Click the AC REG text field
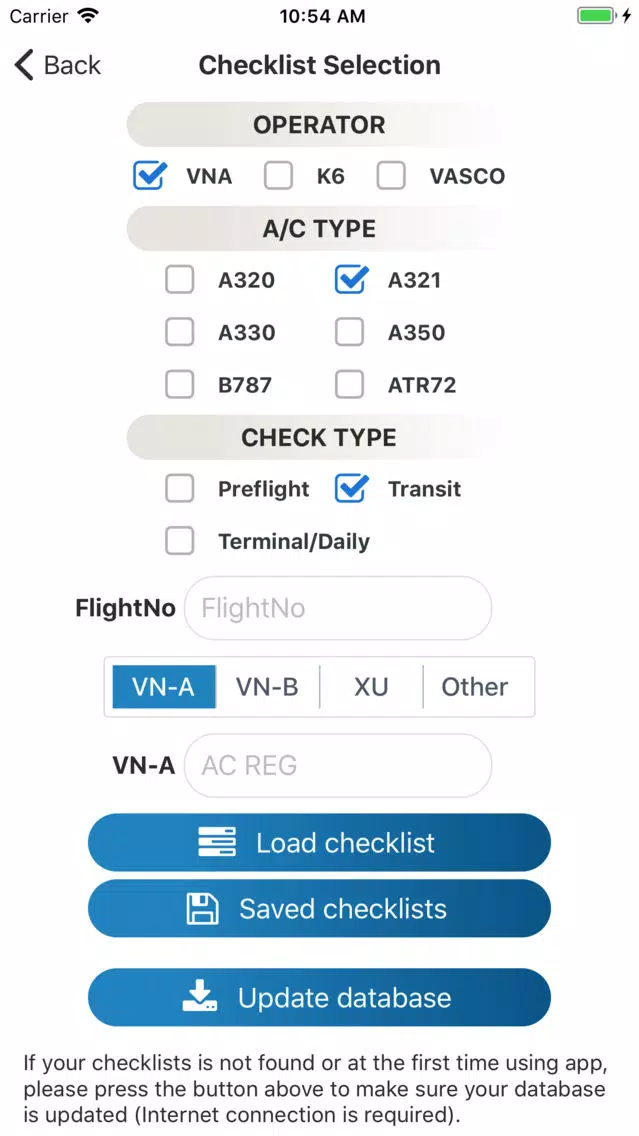Image resolution: width=639 pixels, height=1136 pixels. [338, 765]
